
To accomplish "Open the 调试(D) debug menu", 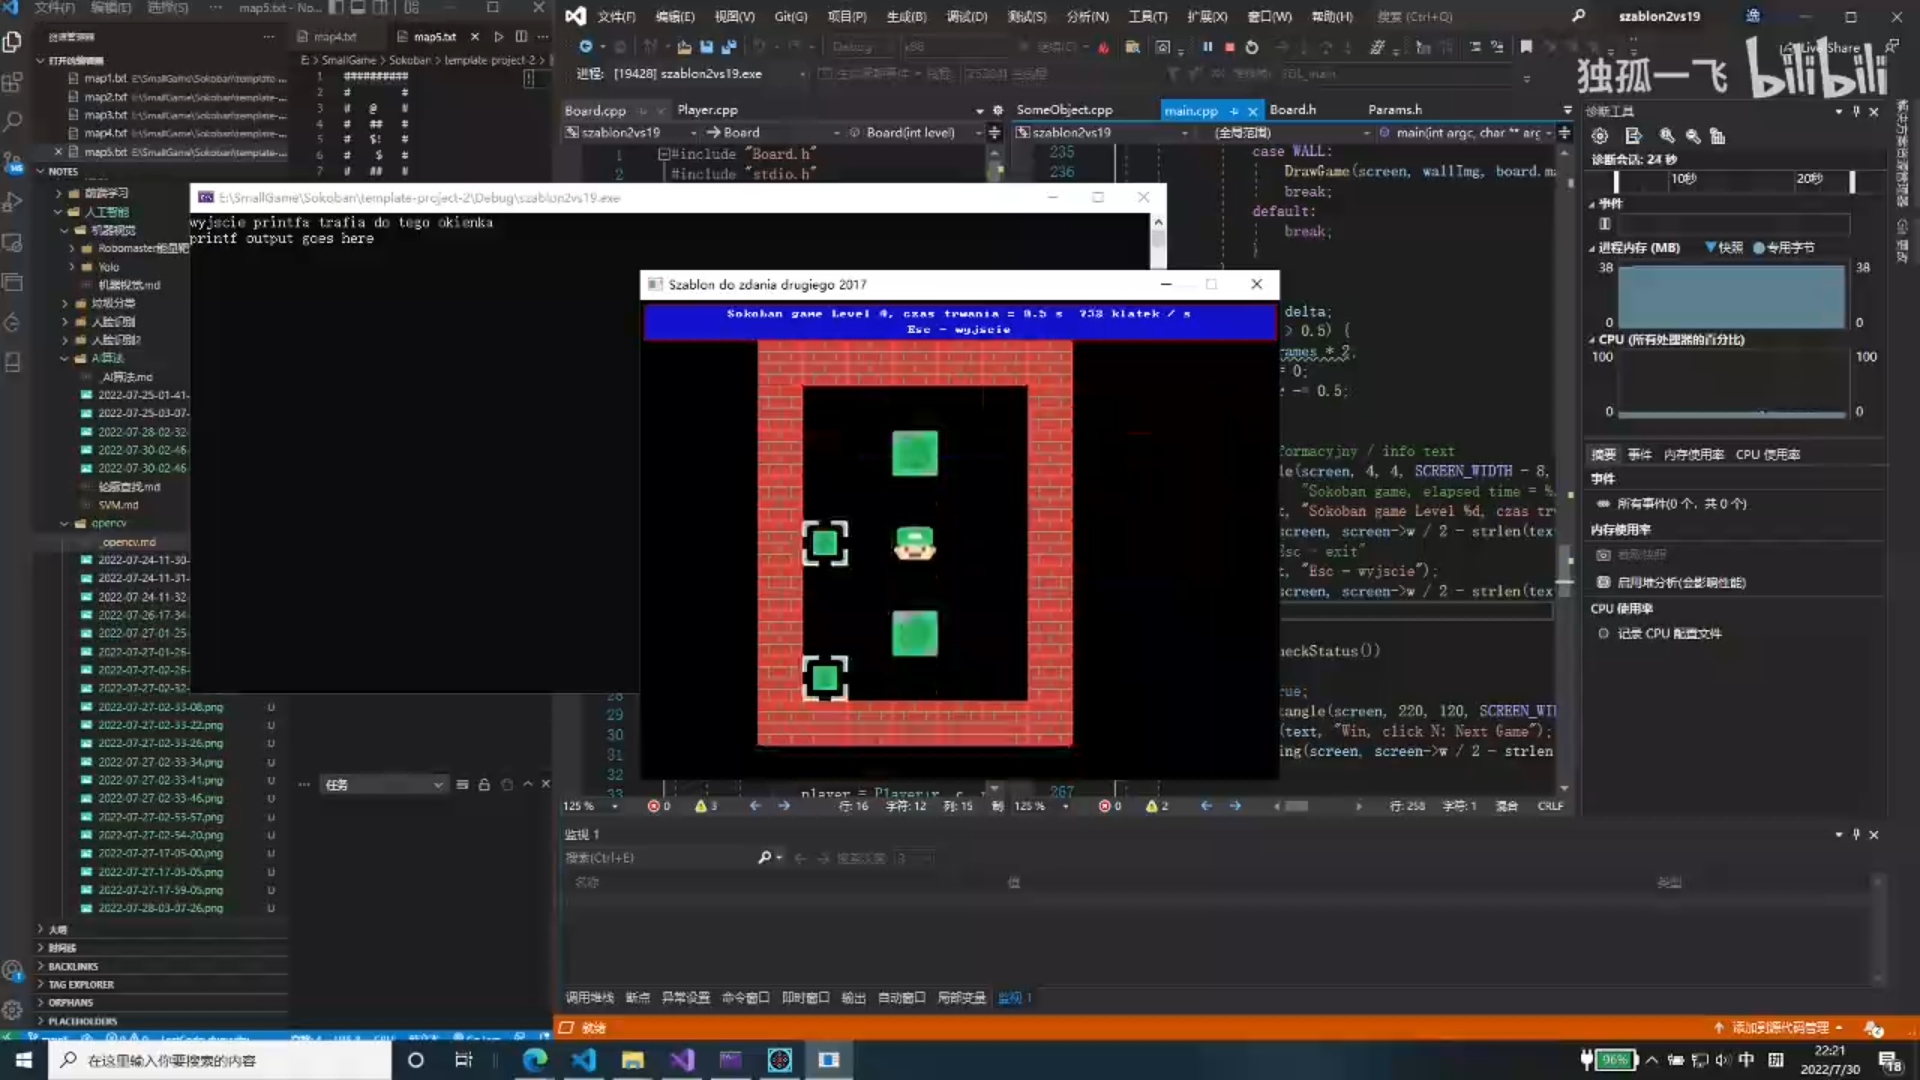I will pos(966,16).
